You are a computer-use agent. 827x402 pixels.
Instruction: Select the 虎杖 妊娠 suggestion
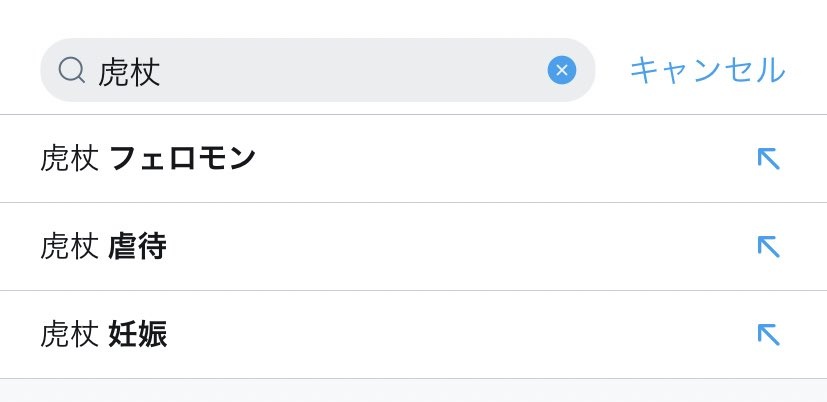(x=414, y=334)
